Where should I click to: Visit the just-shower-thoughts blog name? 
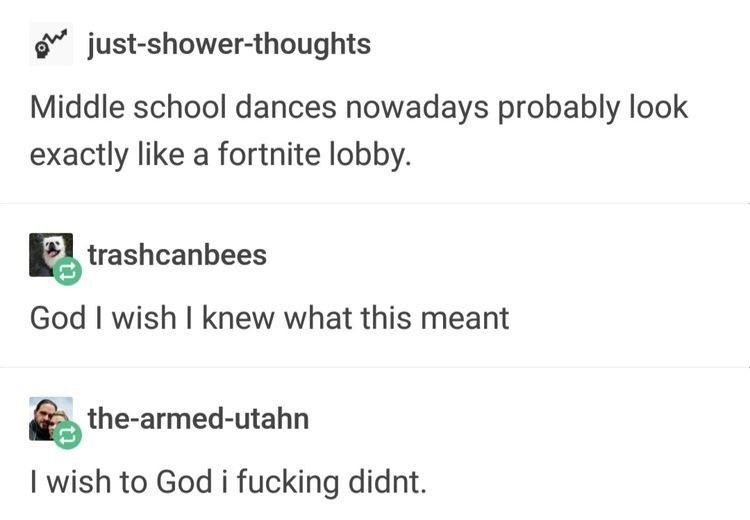coord(229,44)
